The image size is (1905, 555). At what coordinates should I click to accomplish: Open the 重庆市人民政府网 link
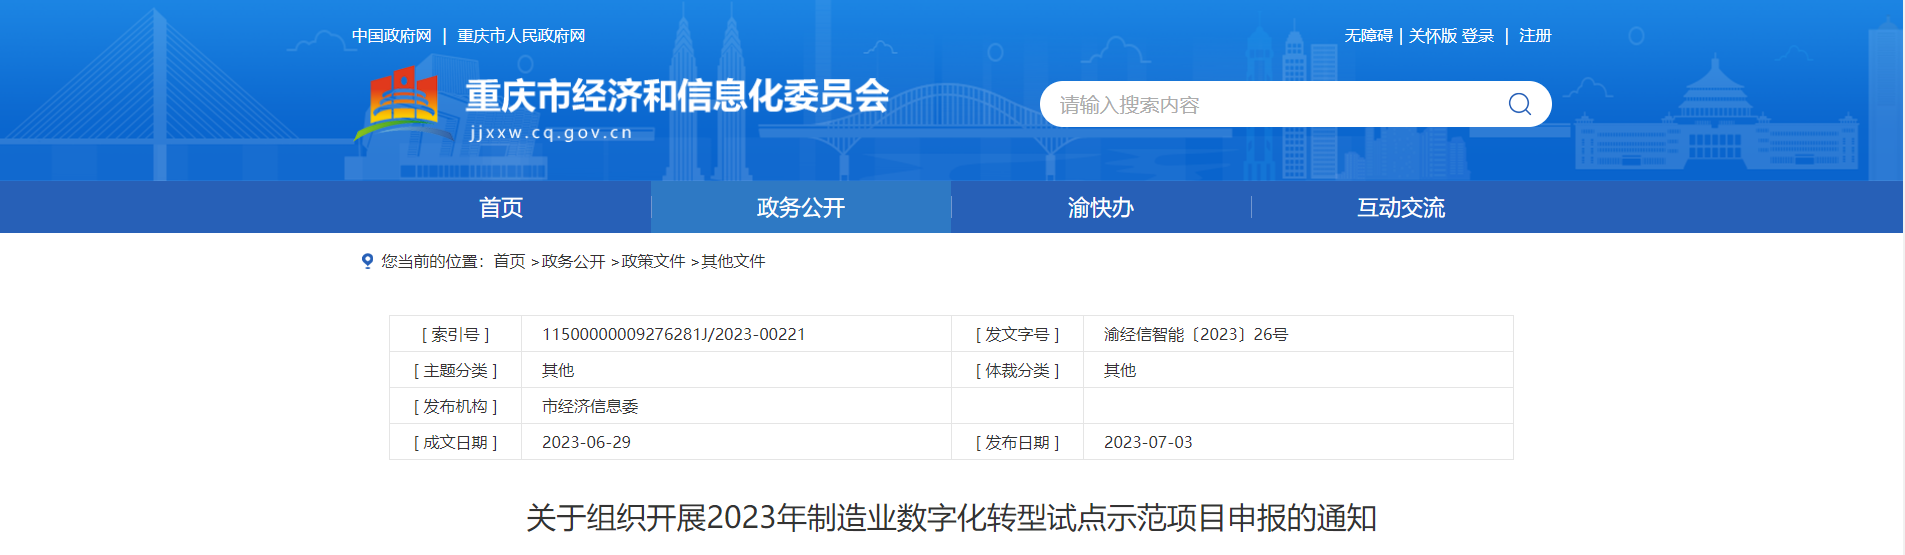(521, 36)
